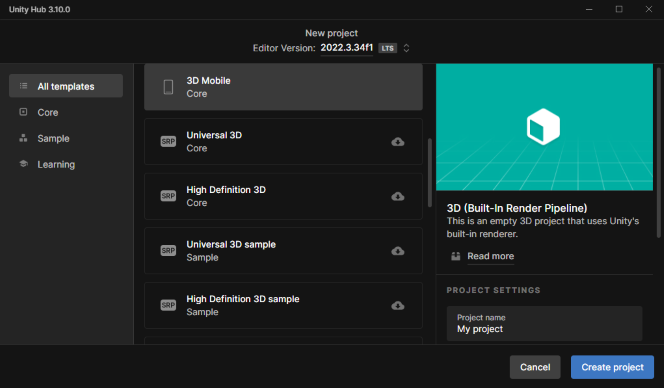Click Create project
Image resolution: width=664 pixels, height=388 pixels.
pyautogui.click(x=612, y=367)
